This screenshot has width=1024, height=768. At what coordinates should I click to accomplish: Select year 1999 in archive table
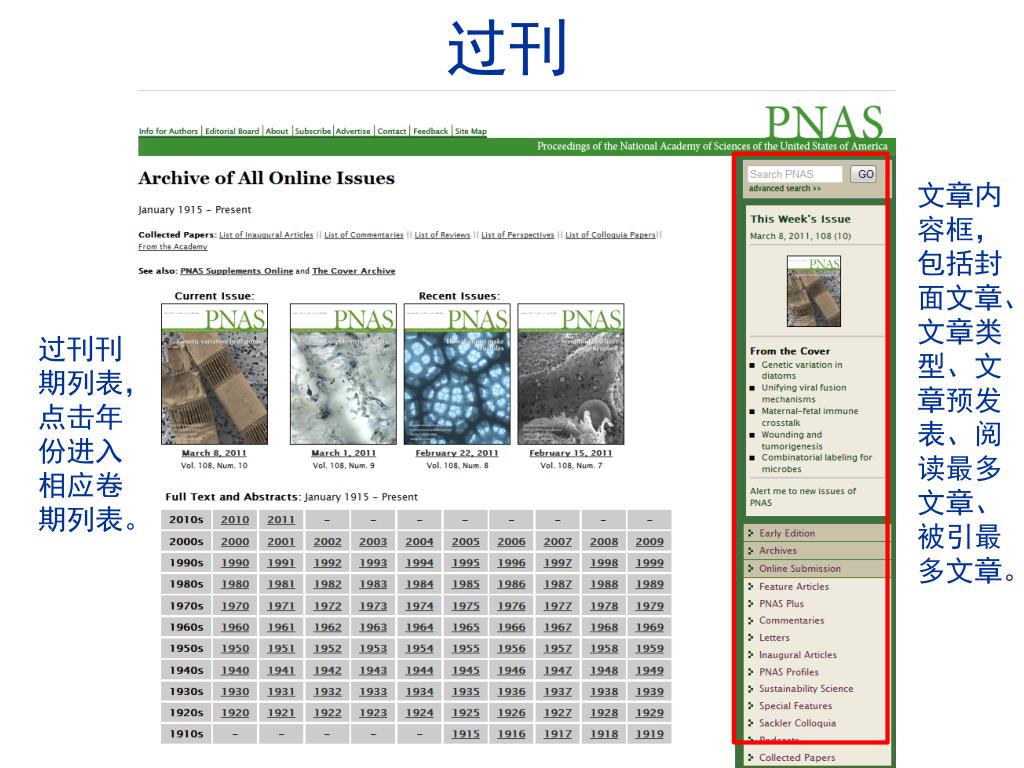click(x=650, y=563)
